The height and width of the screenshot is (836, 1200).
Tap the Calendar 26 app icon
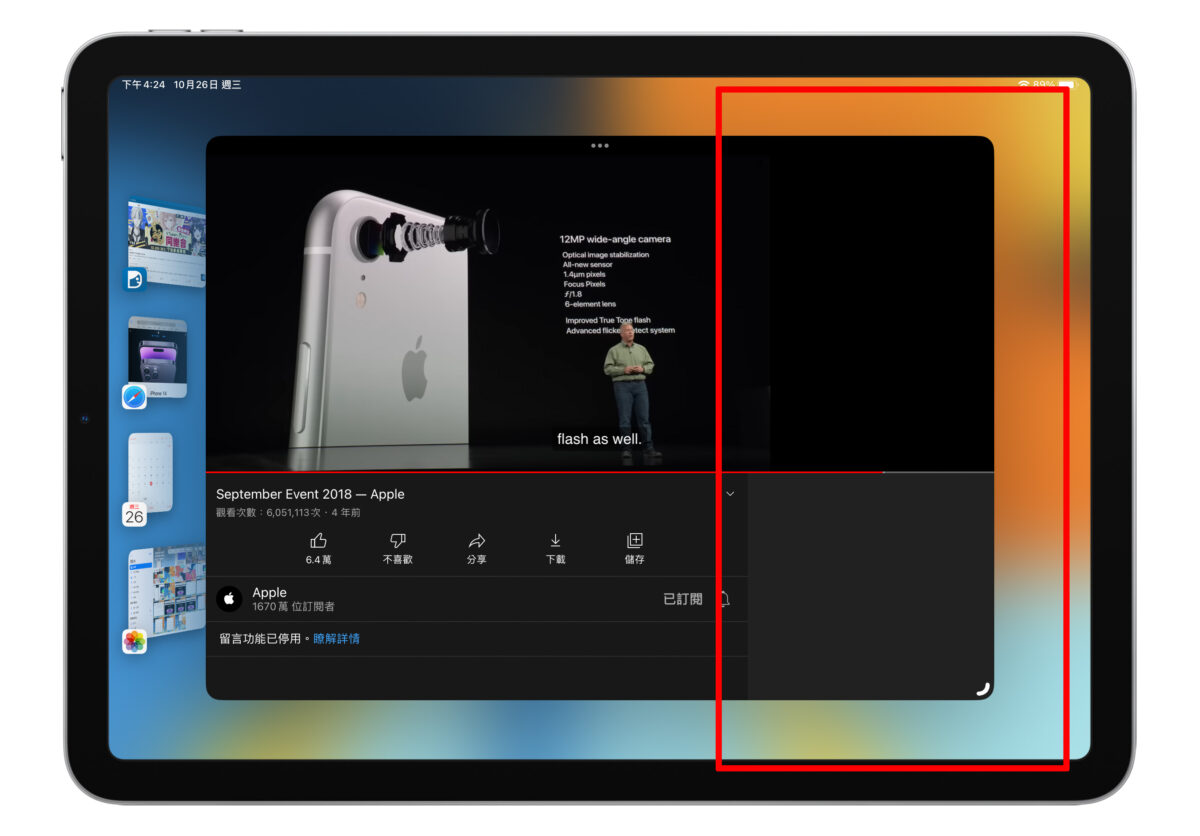(134, 514)
